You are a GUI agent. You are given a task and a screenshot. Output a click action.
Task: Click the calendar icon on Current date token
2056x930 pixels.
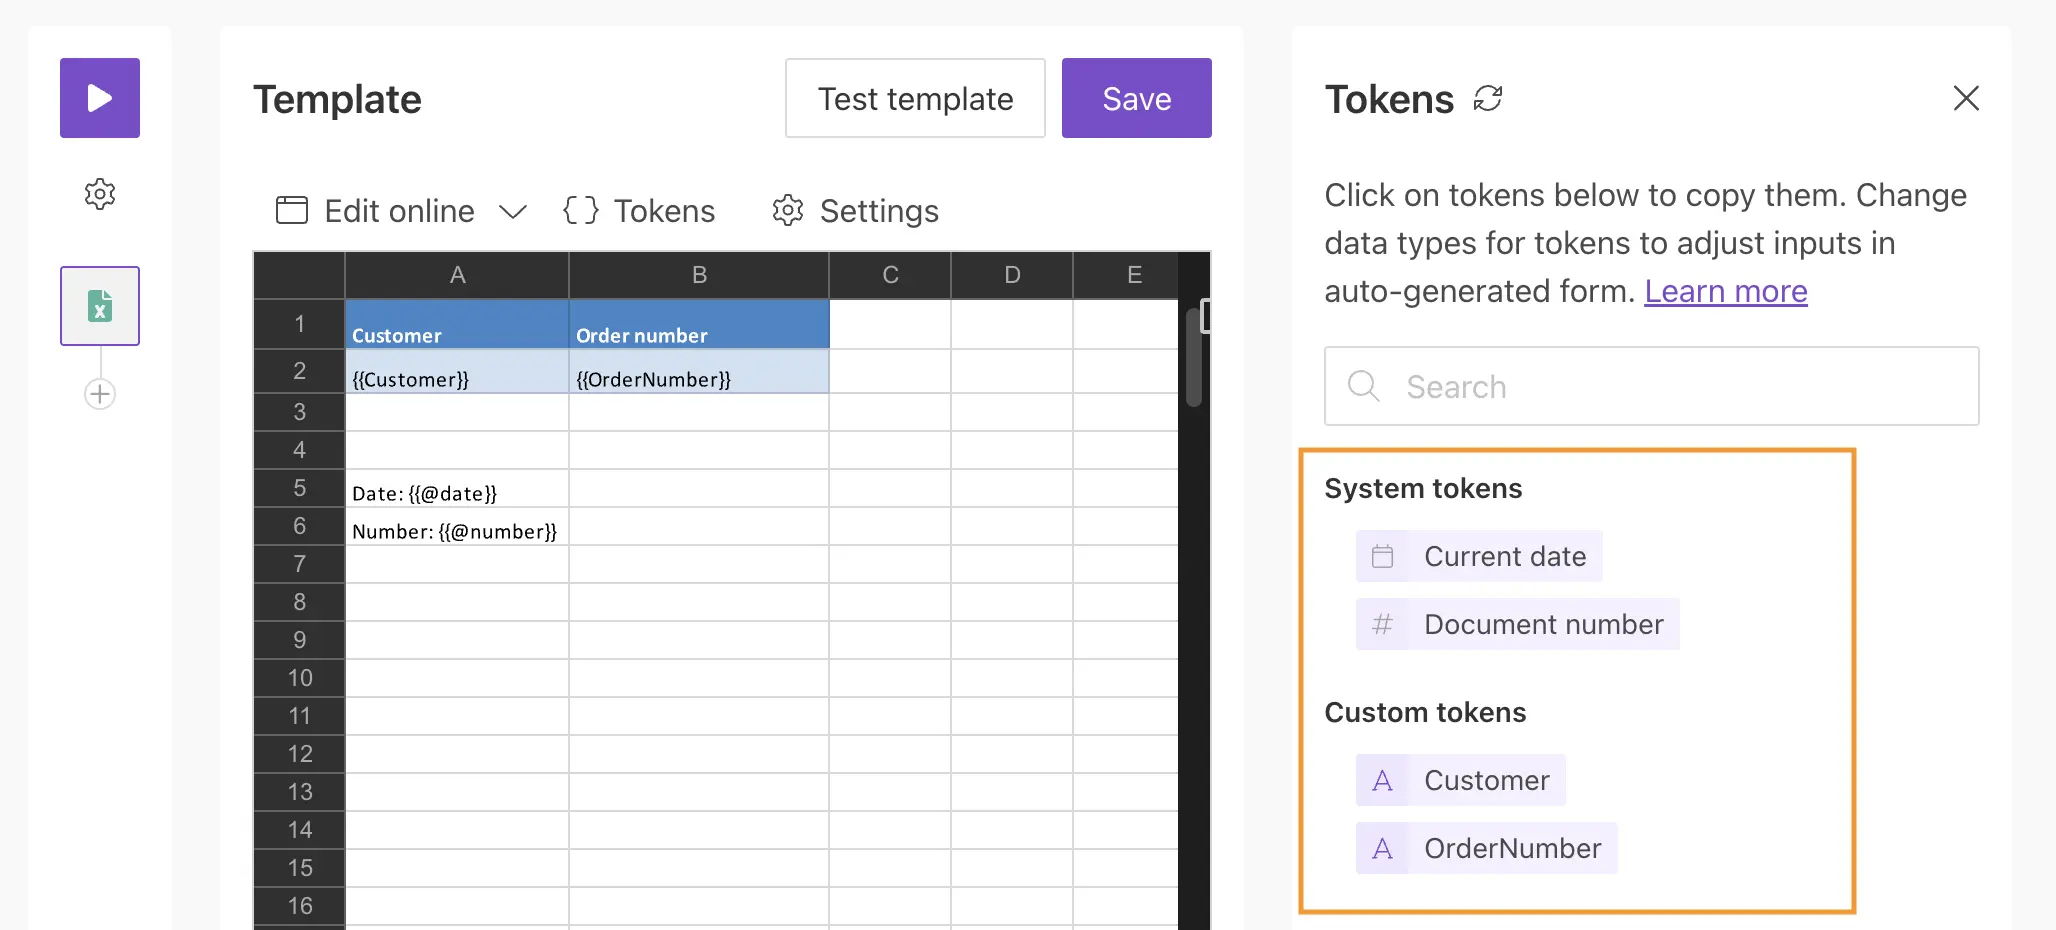(1384, 556)
